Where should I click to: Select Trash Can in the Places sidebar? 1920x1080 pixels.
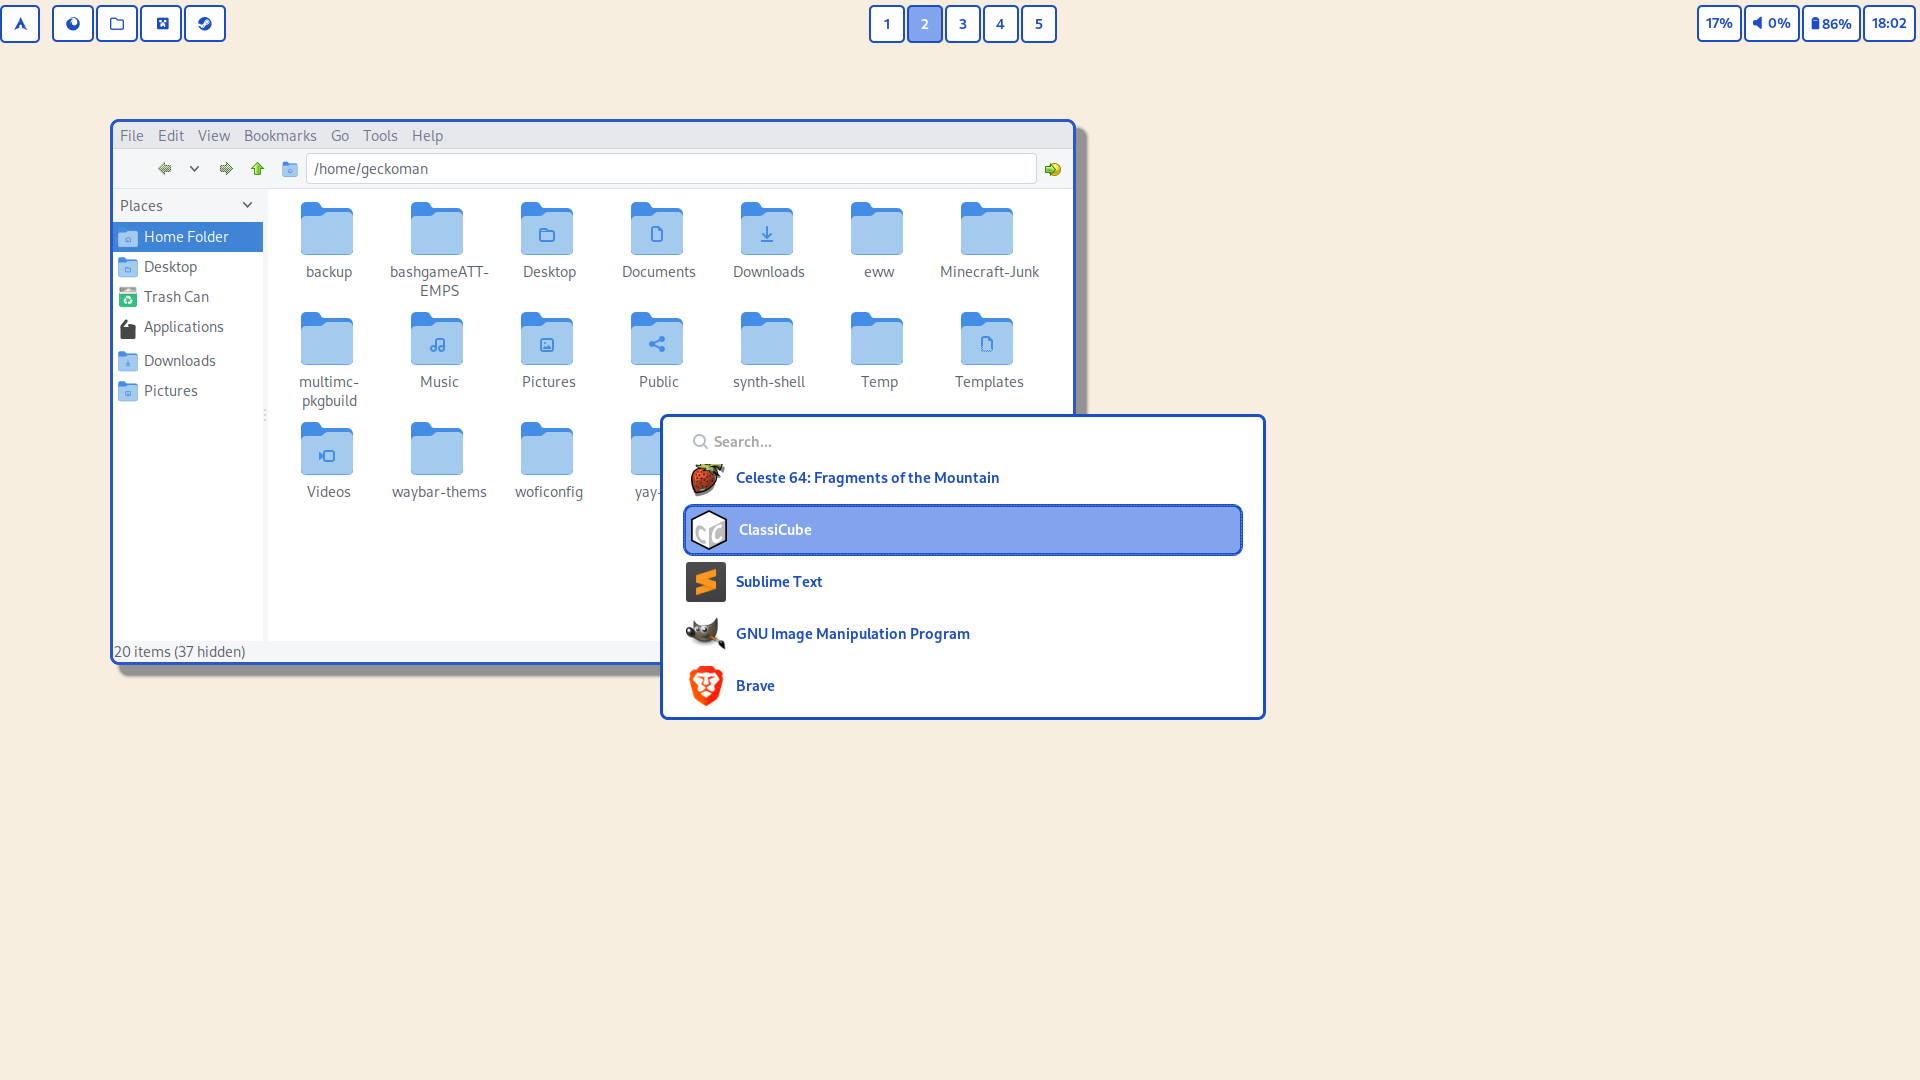176,297
